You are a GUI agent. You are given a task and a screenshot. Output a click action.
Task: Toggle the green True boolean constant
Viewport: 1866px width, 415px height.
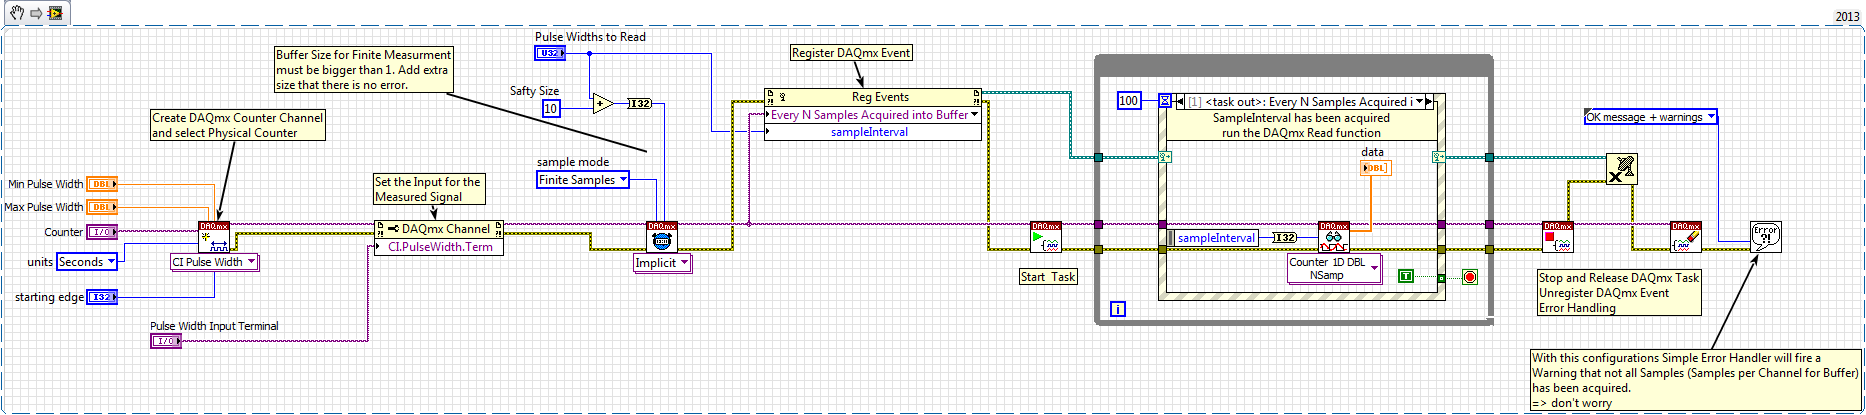[1405, 276]
